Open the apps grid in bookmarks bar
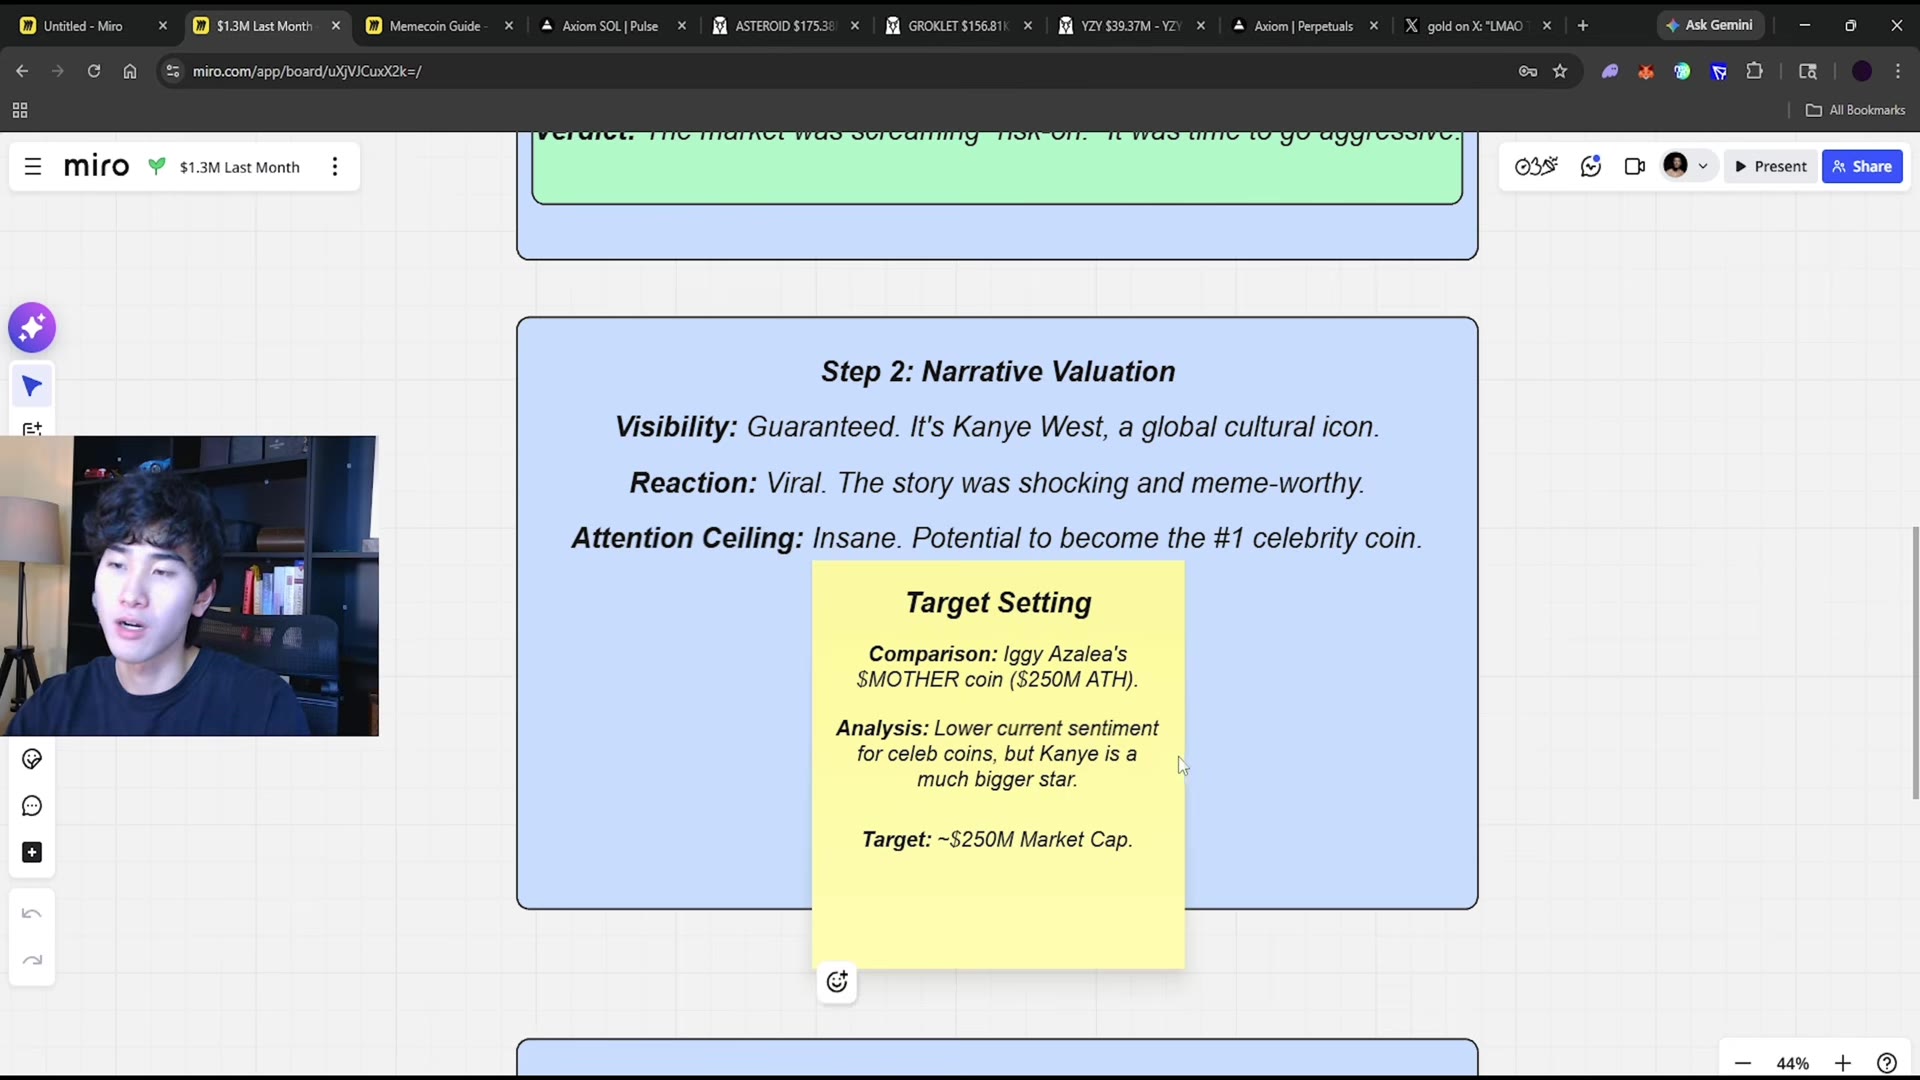This screenshot has height=1080, width=1920. click(20, 110)
